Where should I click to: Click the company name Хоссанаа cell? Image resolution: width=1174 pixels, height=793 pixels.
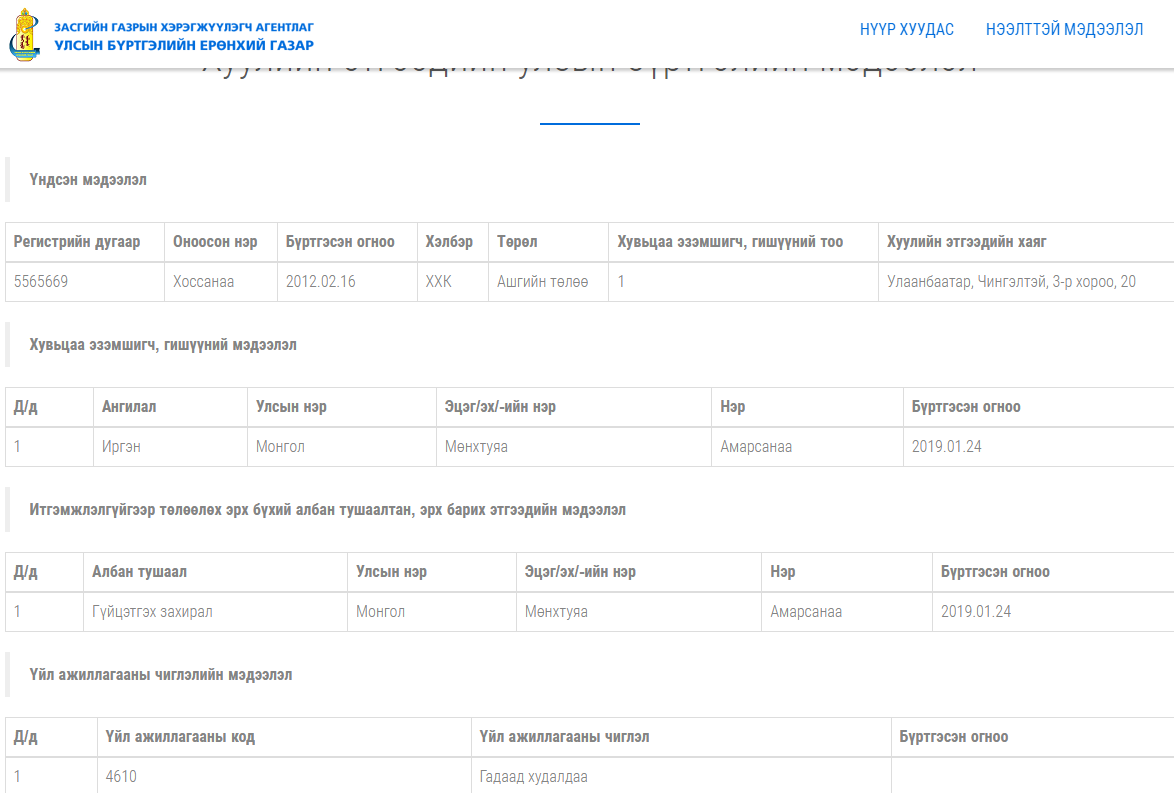click(204, 282)
